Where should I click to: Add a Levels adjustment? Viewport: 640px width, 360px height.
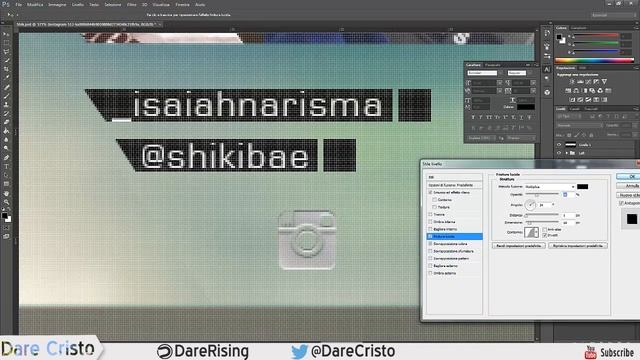click(580, 82)
